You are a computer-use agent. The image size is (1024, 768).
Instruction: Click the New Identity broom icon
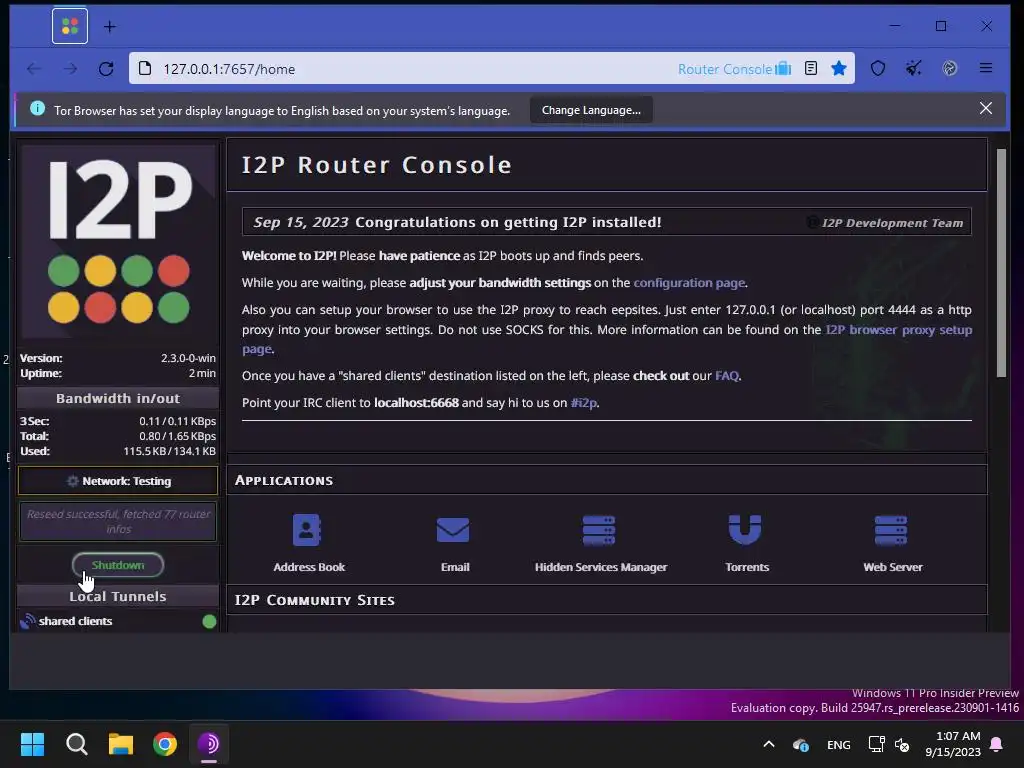pyautogui.click(x=914, y=68)
